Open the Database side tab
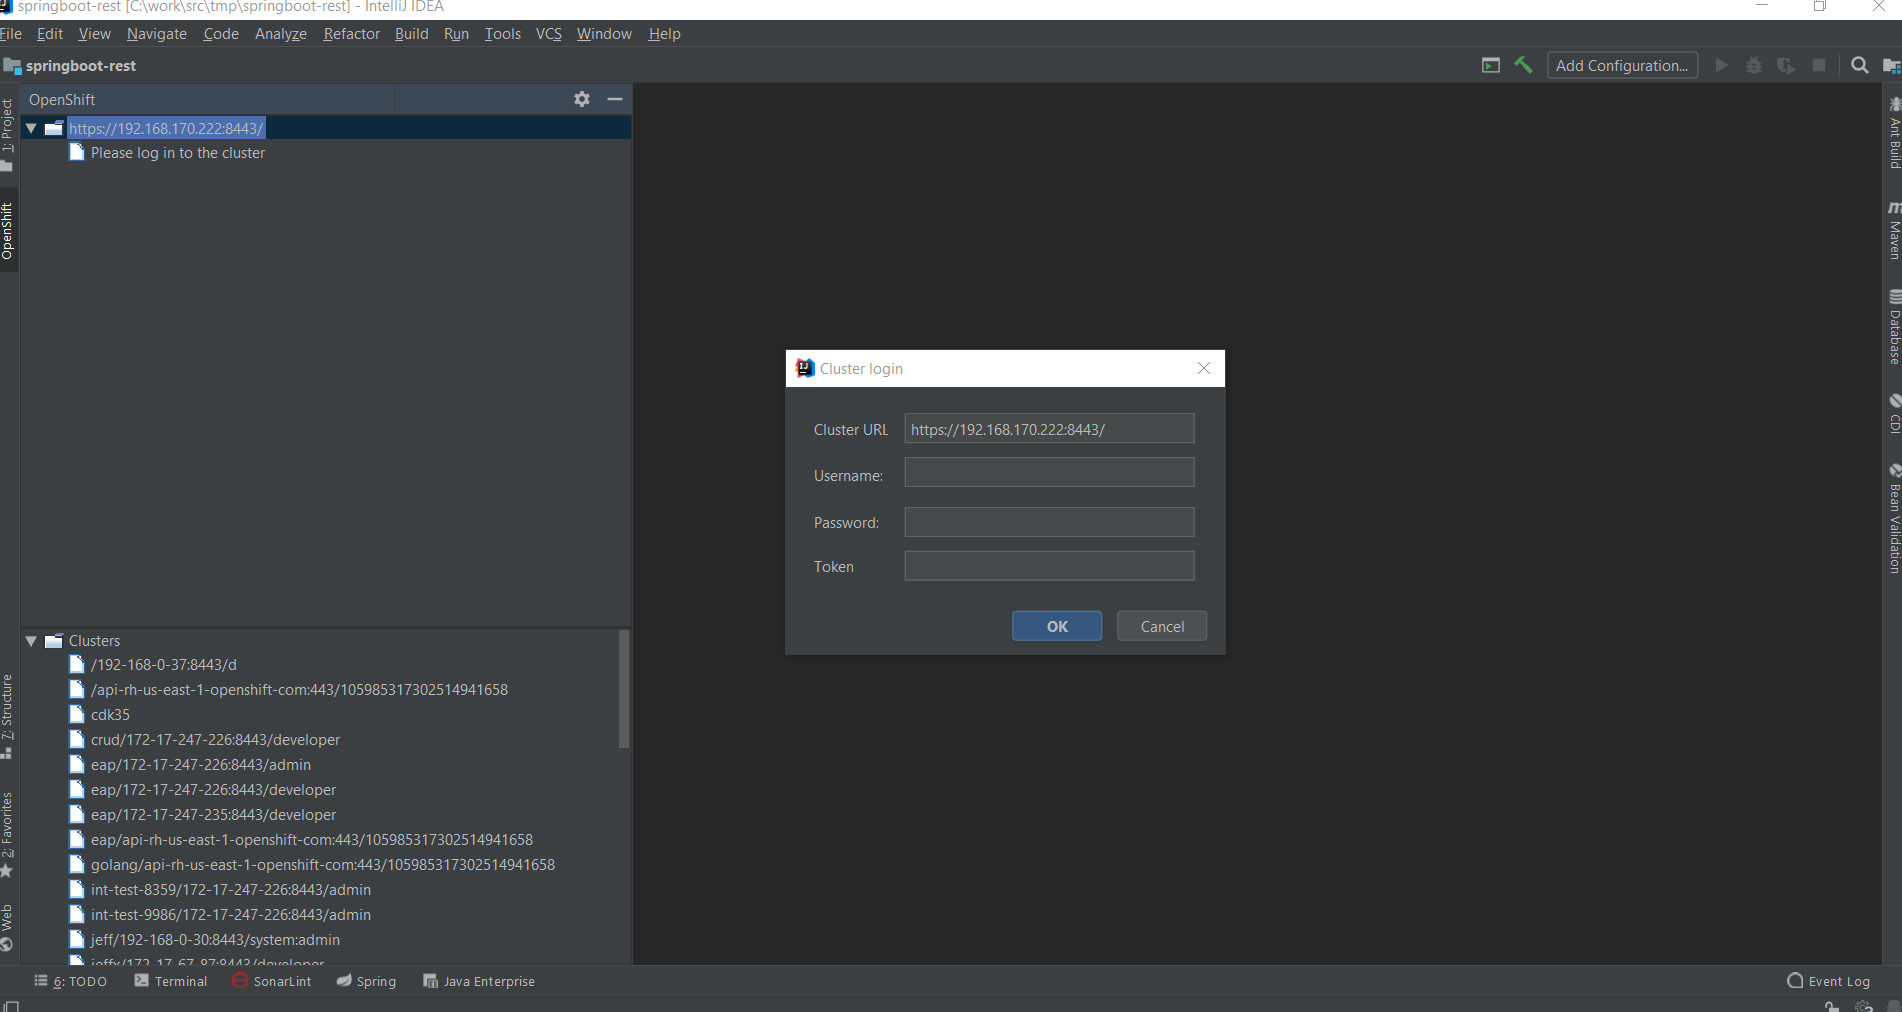This screenshot has height=1012, width=1902. 1894,327
